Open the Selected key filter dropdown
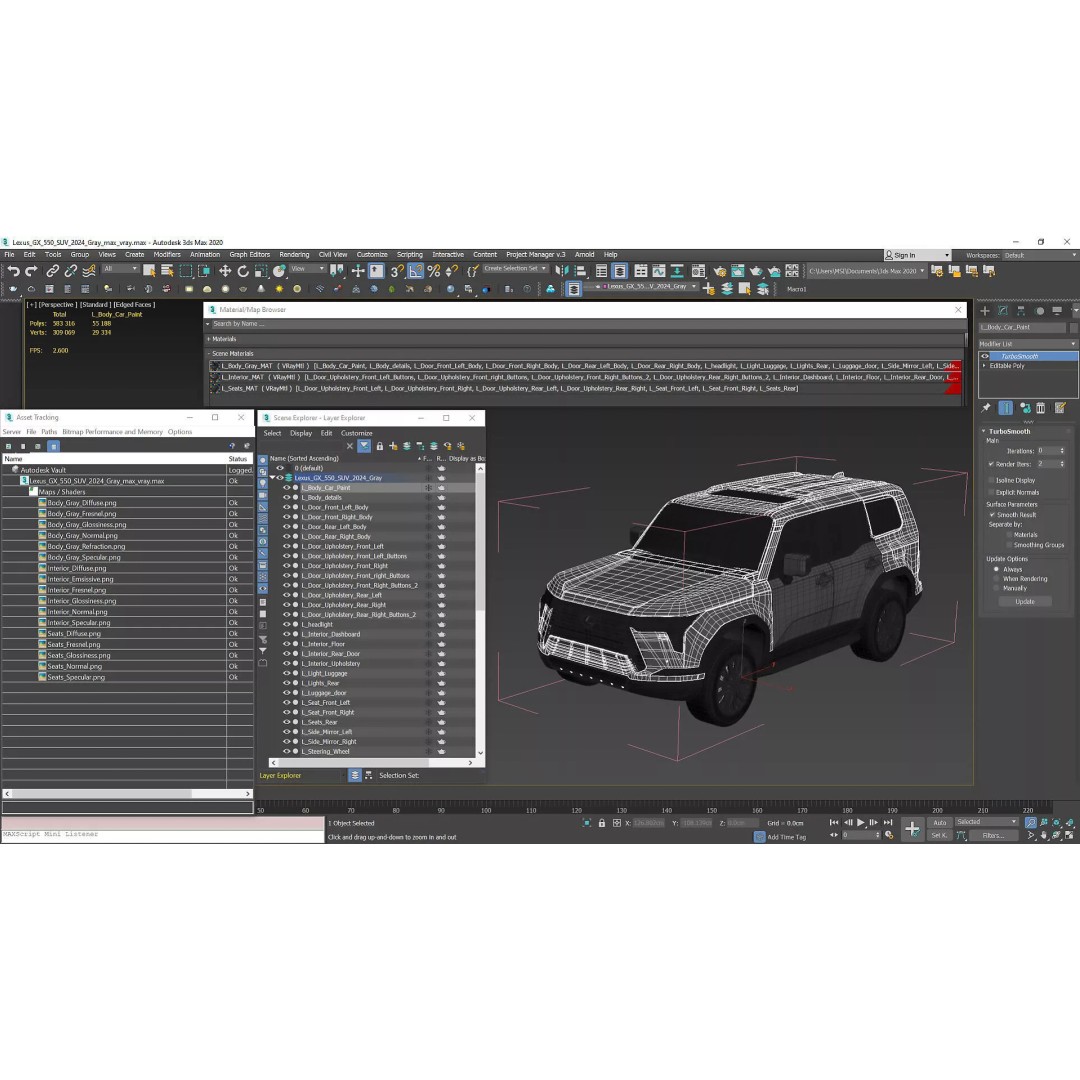 [986, 822]
